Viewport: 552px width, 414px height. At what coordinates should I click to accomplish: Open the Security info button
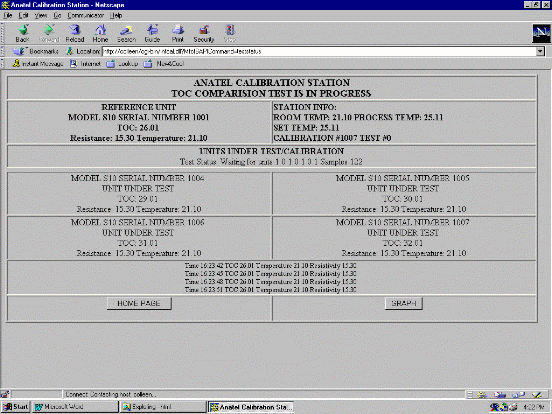coord(203,33)
